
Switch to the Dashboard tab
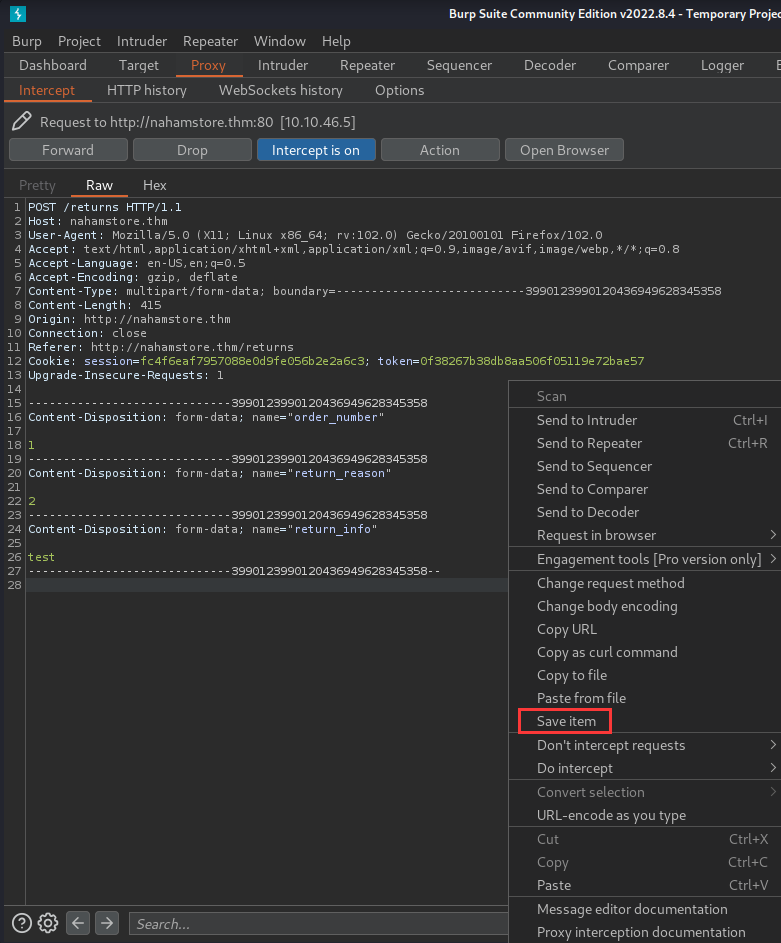click(x=53, y=65)
